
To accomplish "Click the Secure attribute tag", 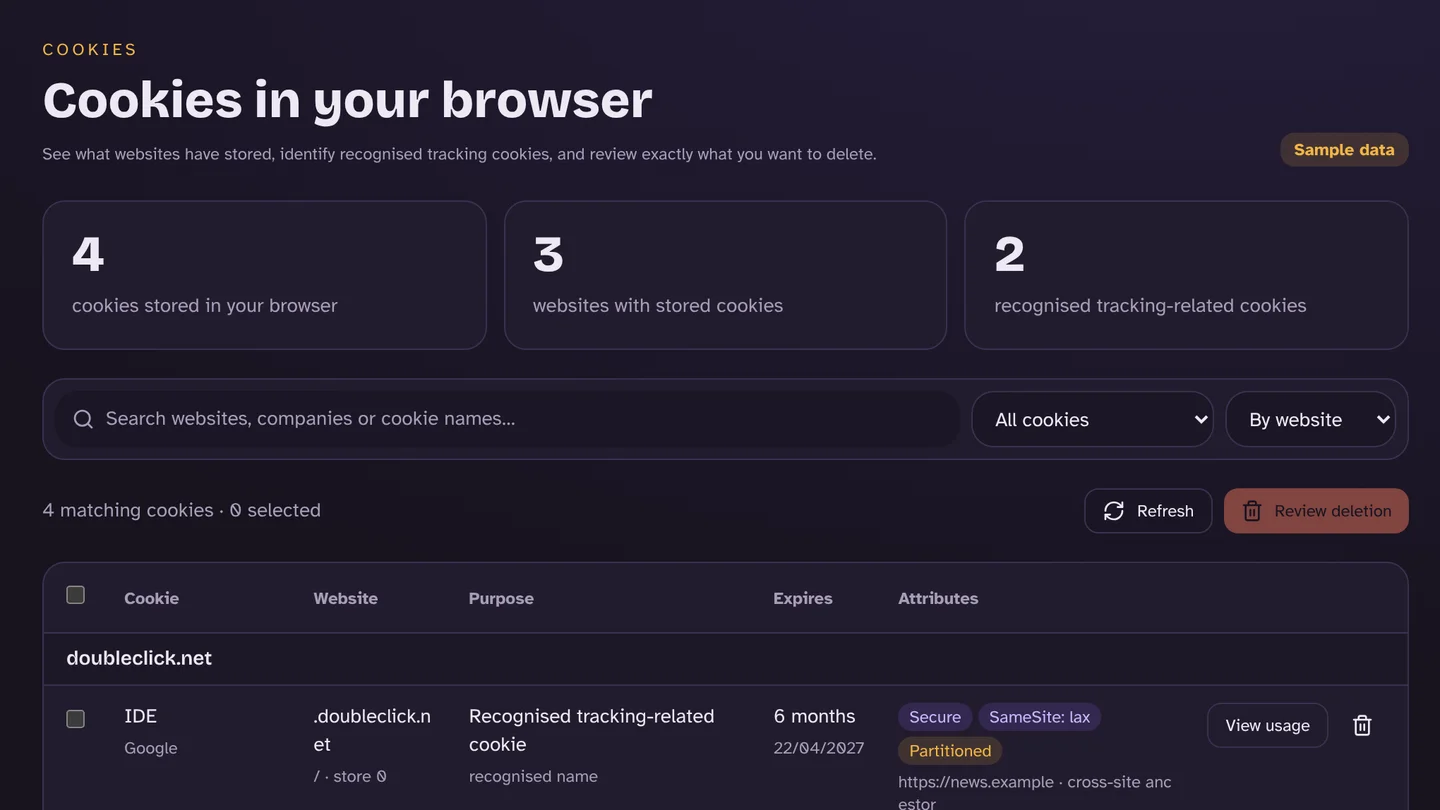I will pos(935,717).
